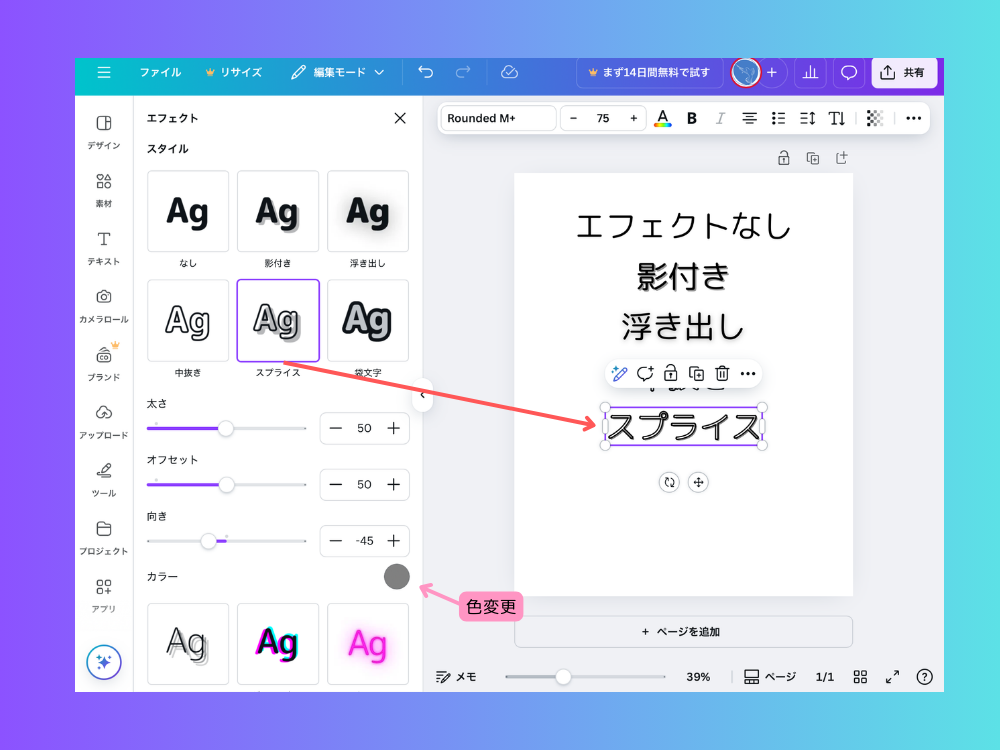Toggle bold formatting on the text

pos(691,118)
